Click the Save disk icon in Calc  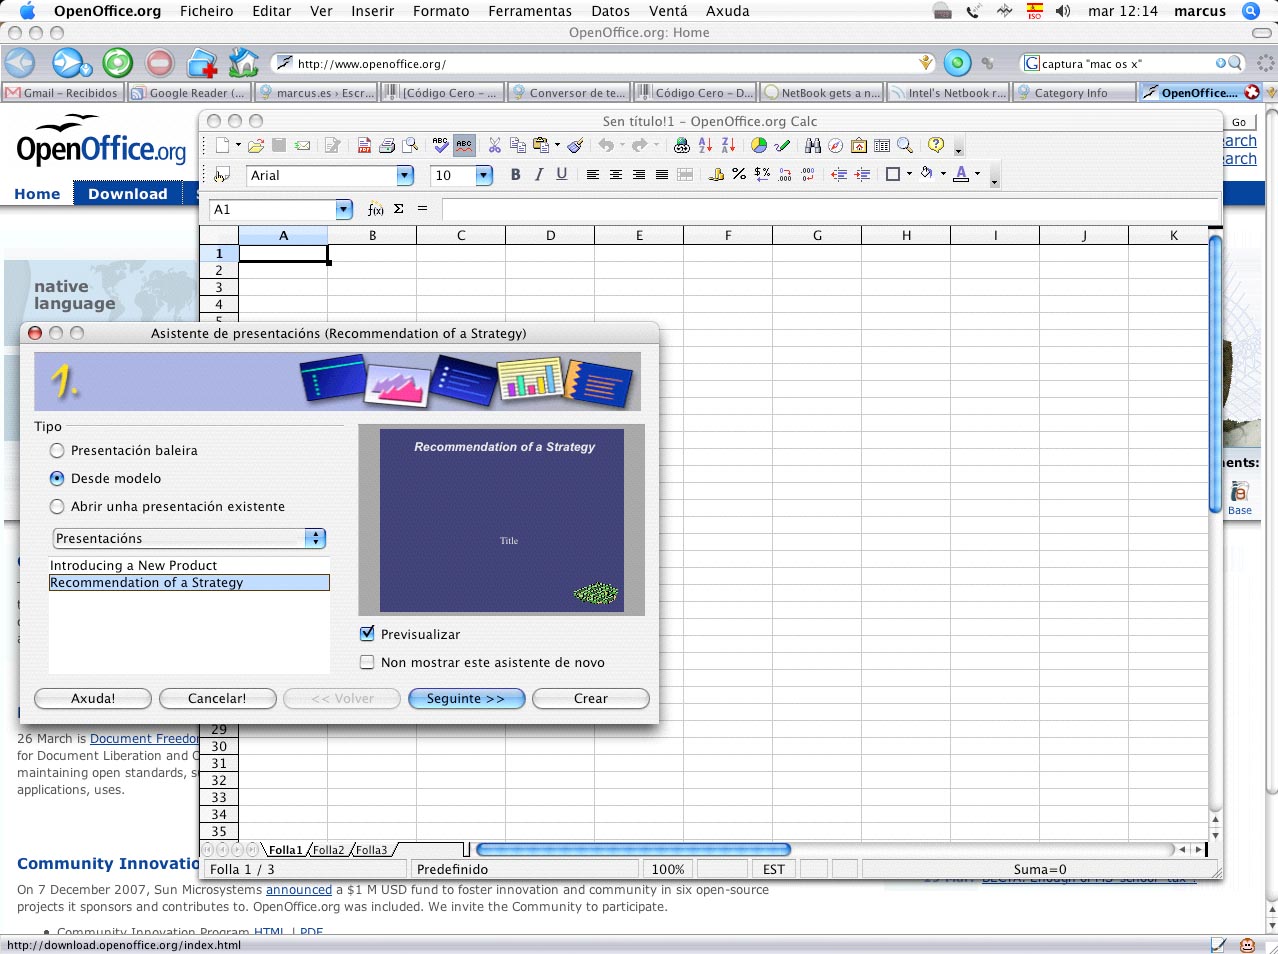(x=279, y=146)
